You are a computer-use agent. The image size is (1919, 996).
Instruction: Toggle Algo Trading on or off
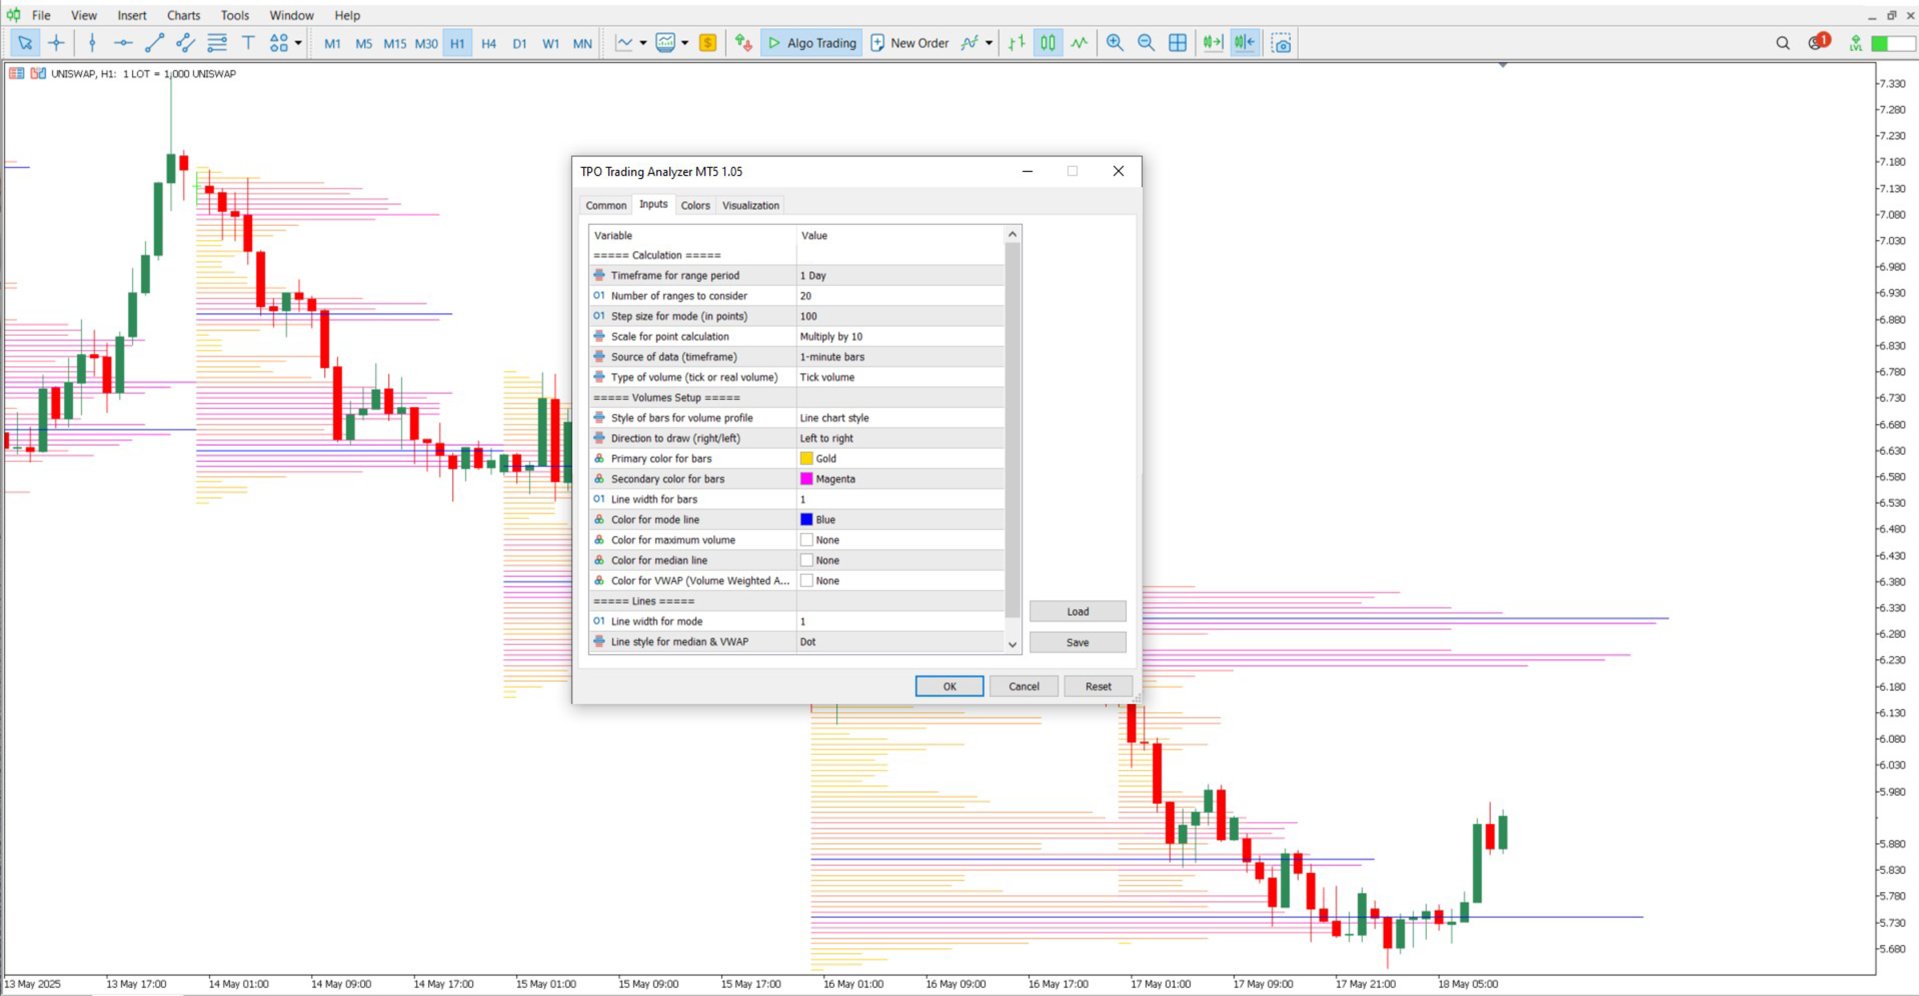[811, 43]
